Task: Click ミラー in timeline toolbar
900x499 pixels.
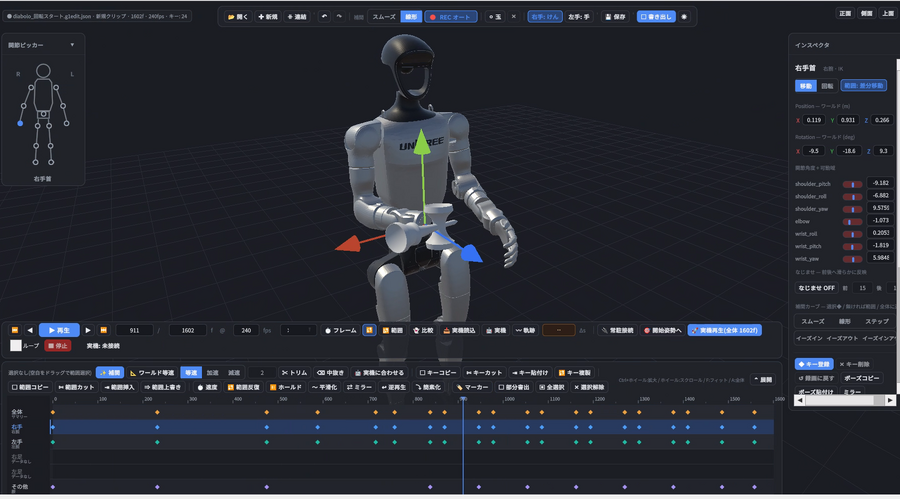Action: pyautogui.click(x=359, y=387)
